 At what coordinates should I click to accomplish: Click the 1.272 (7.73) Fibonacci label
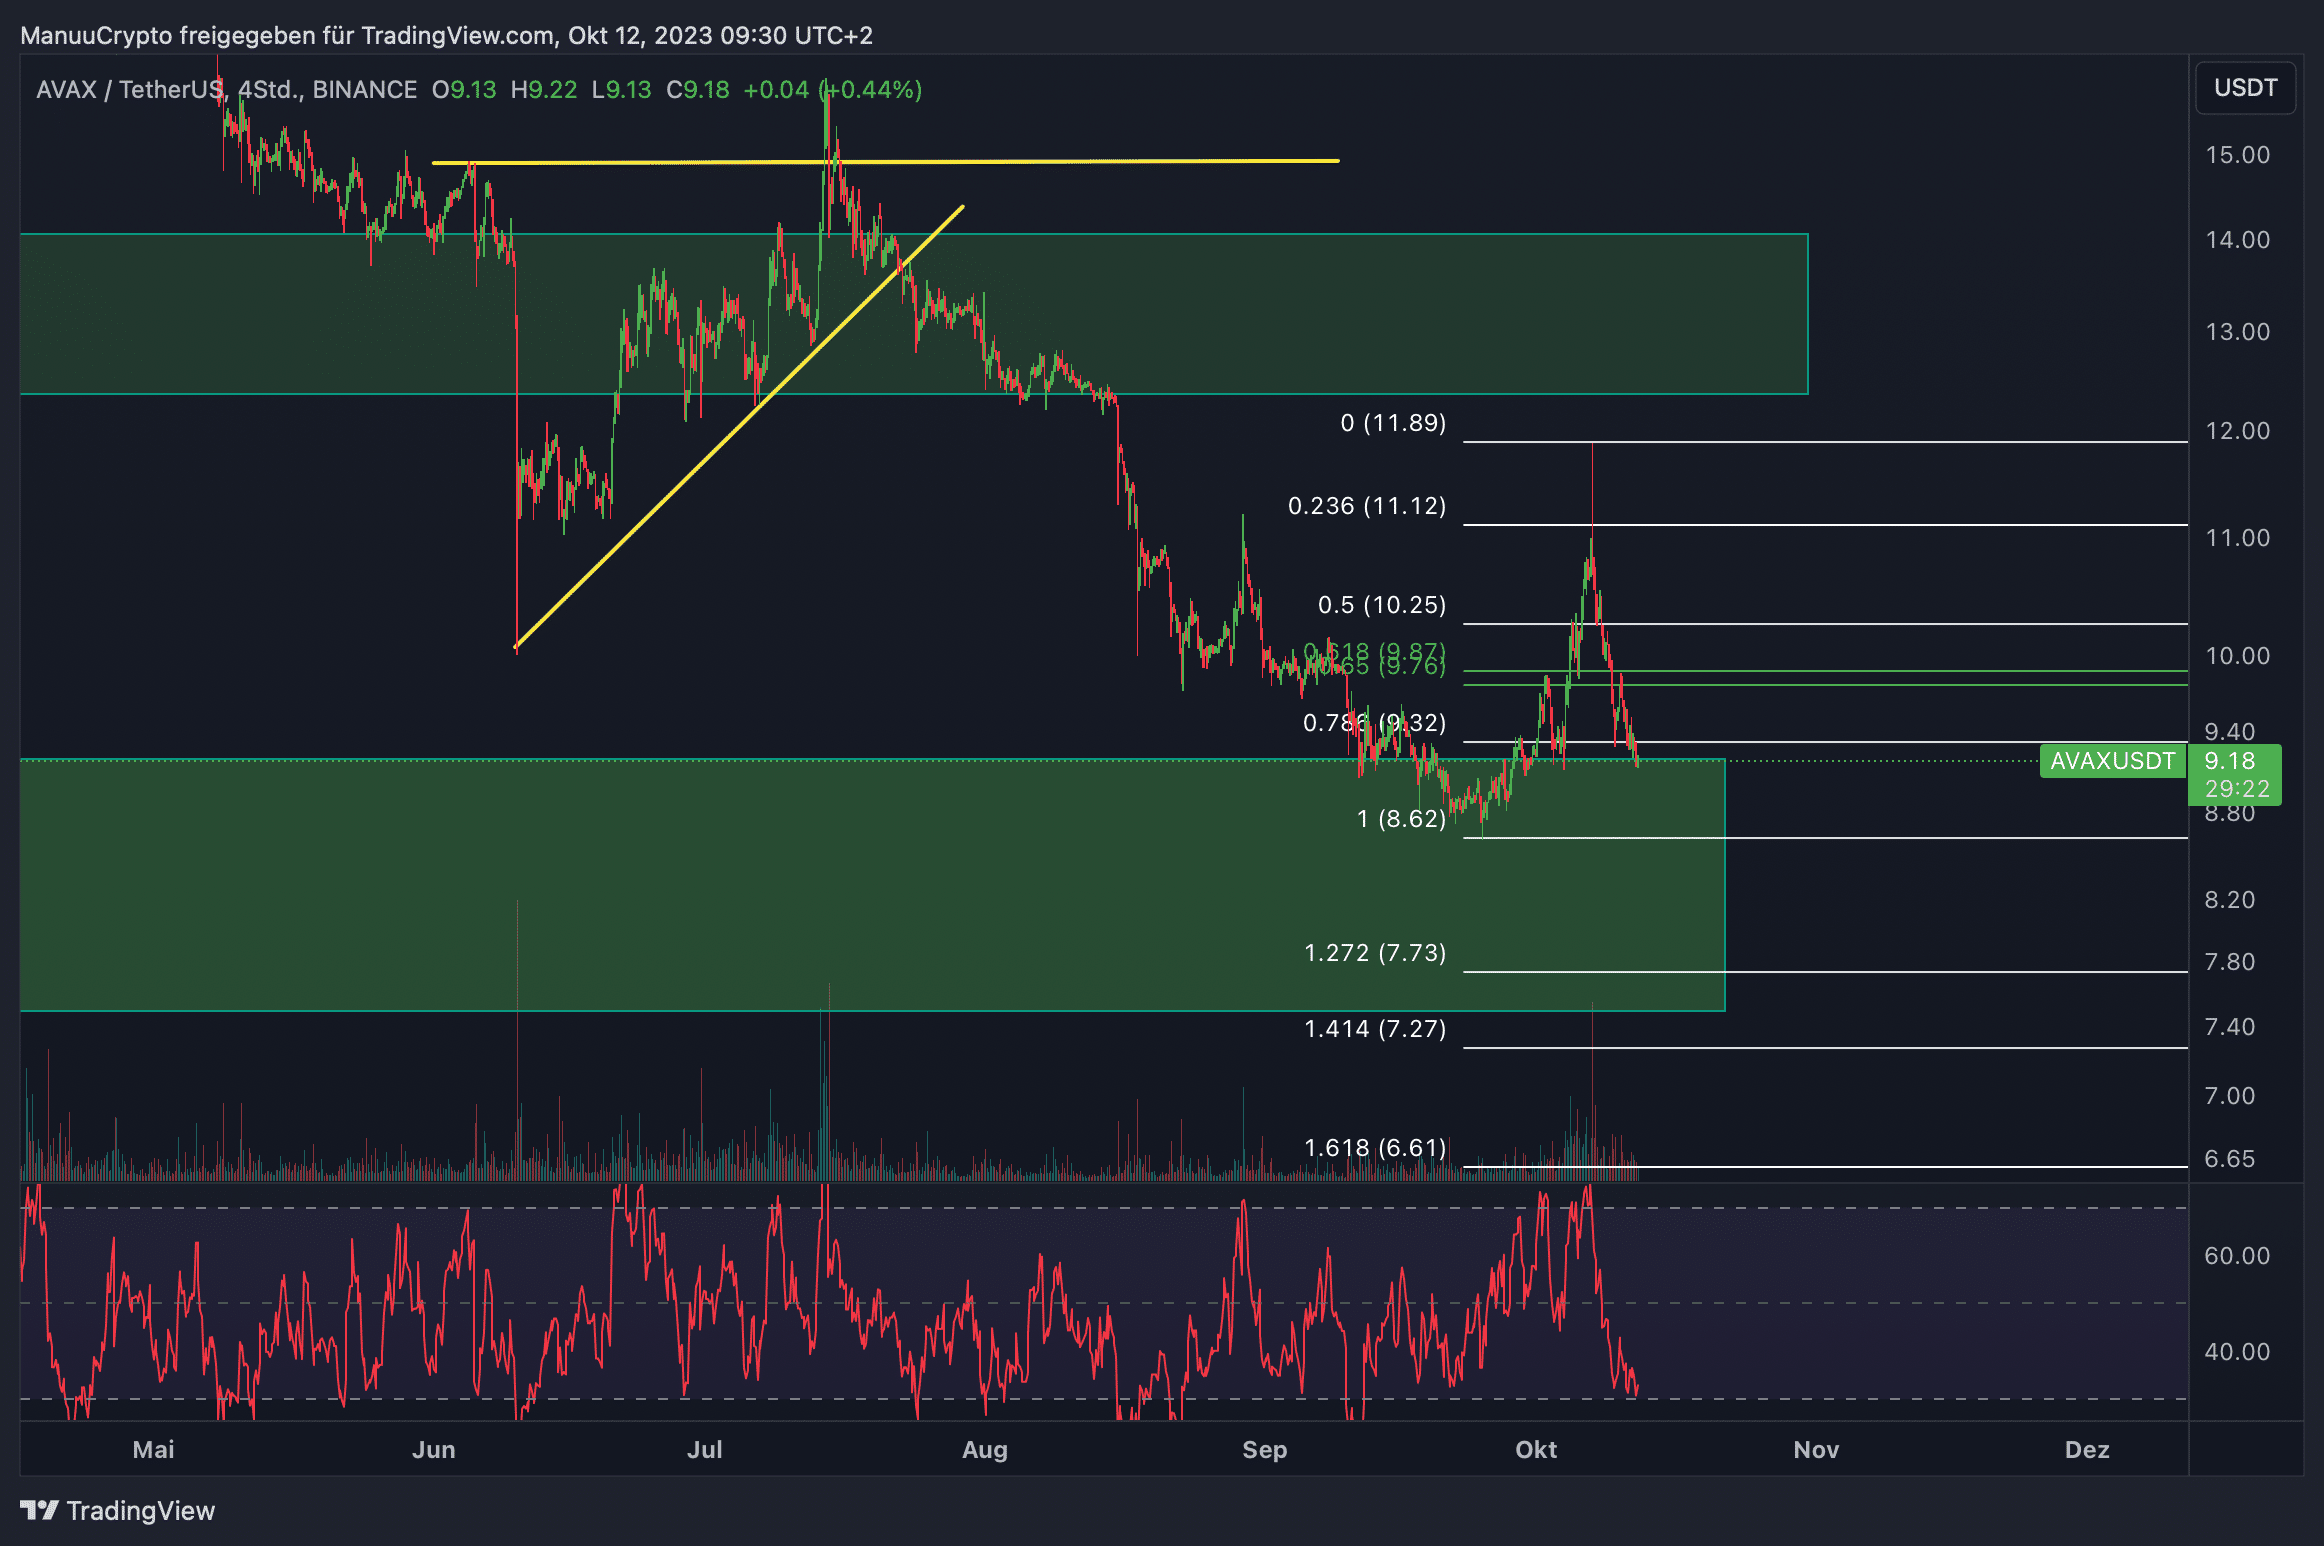tap(1375, 953)
